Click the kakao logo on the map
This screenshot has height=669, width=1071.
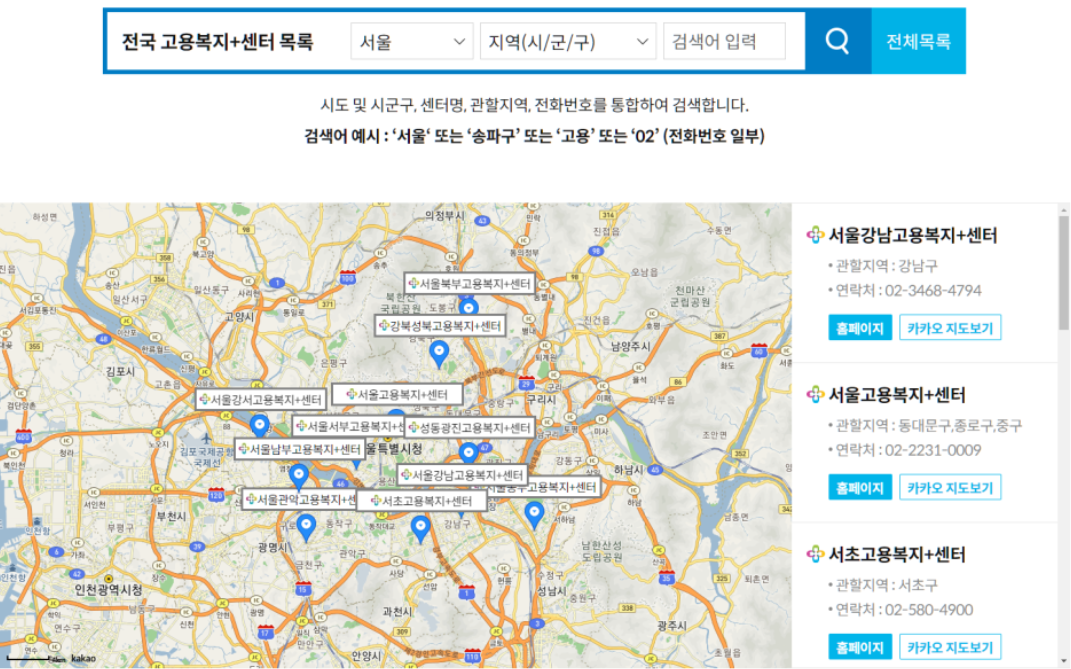pos(83,659)
